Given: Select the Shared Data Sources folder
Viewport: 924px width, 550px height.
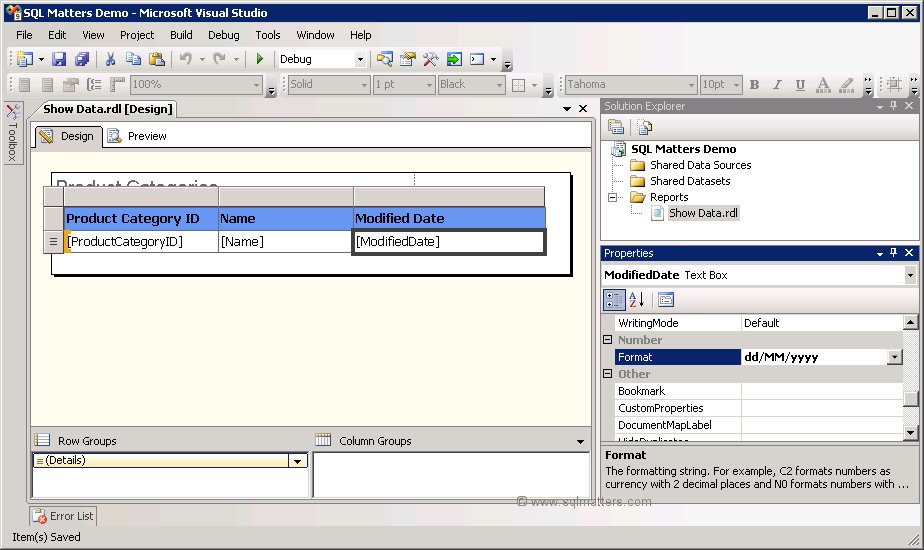Looking at the screenshot, I should pyautogui.click(x=700, y=165).
